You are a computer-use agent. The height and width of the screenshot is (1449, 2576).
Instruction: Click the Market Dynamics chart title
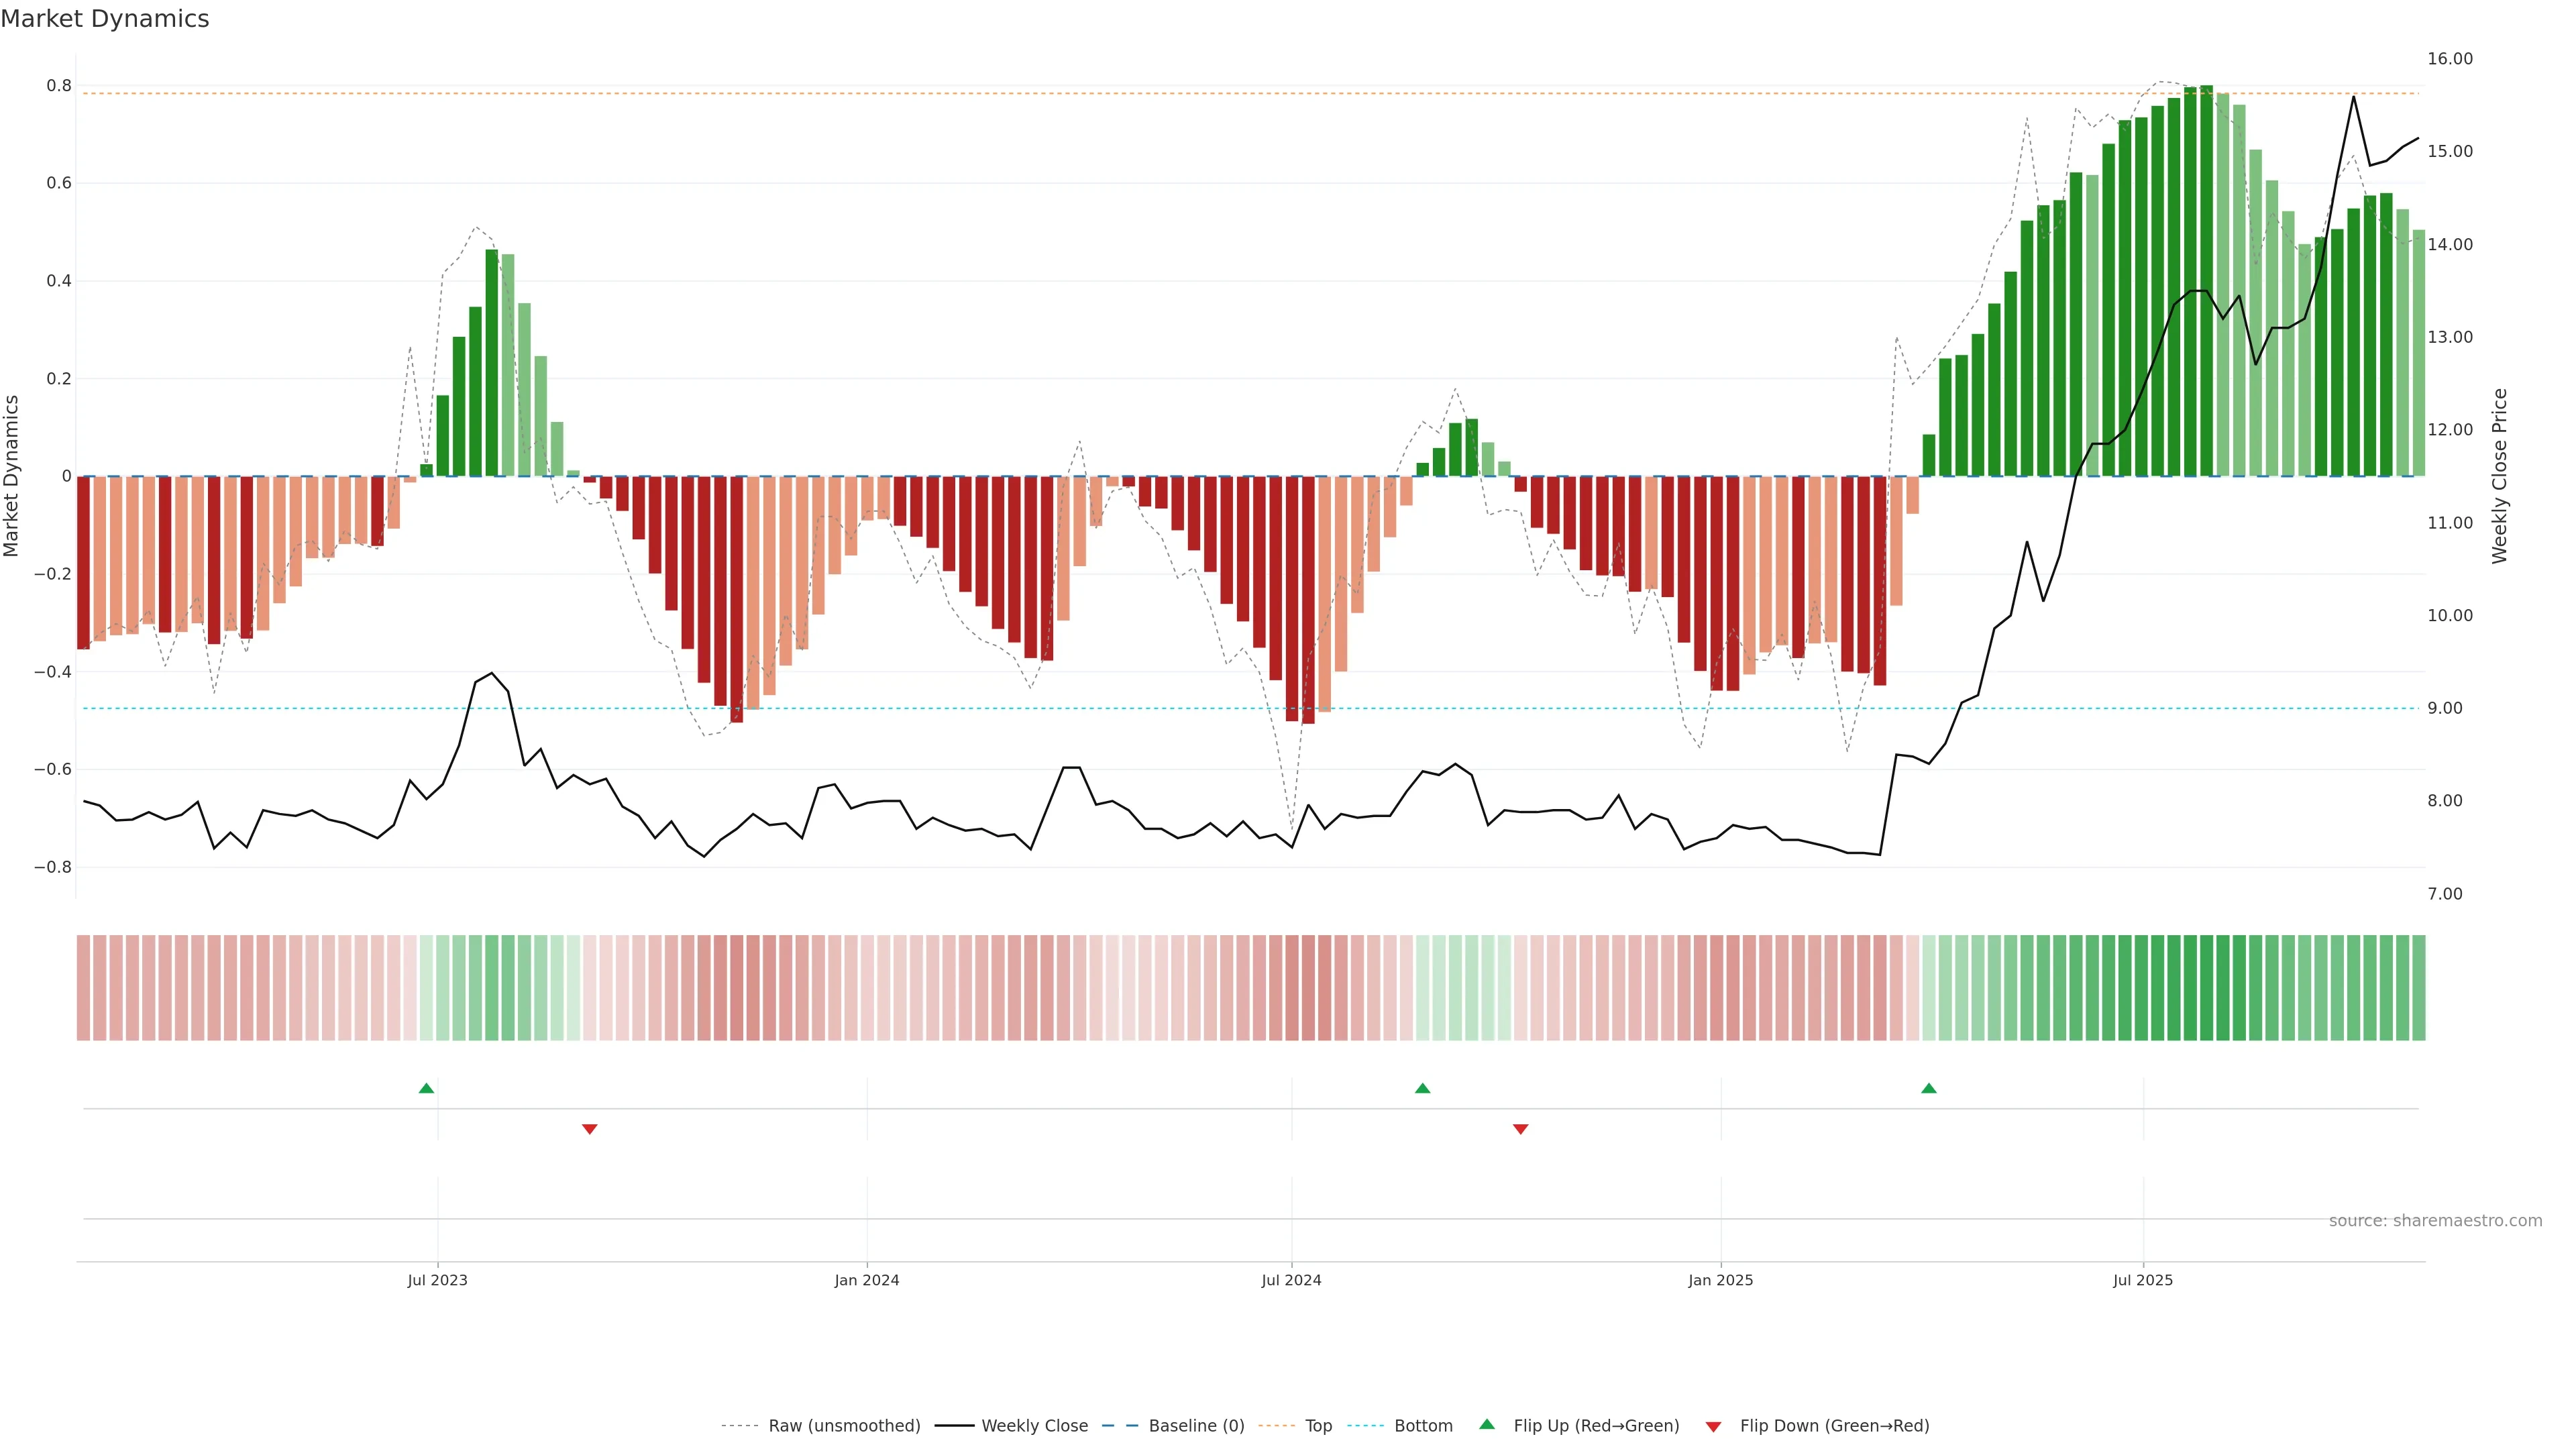point(105,19)
